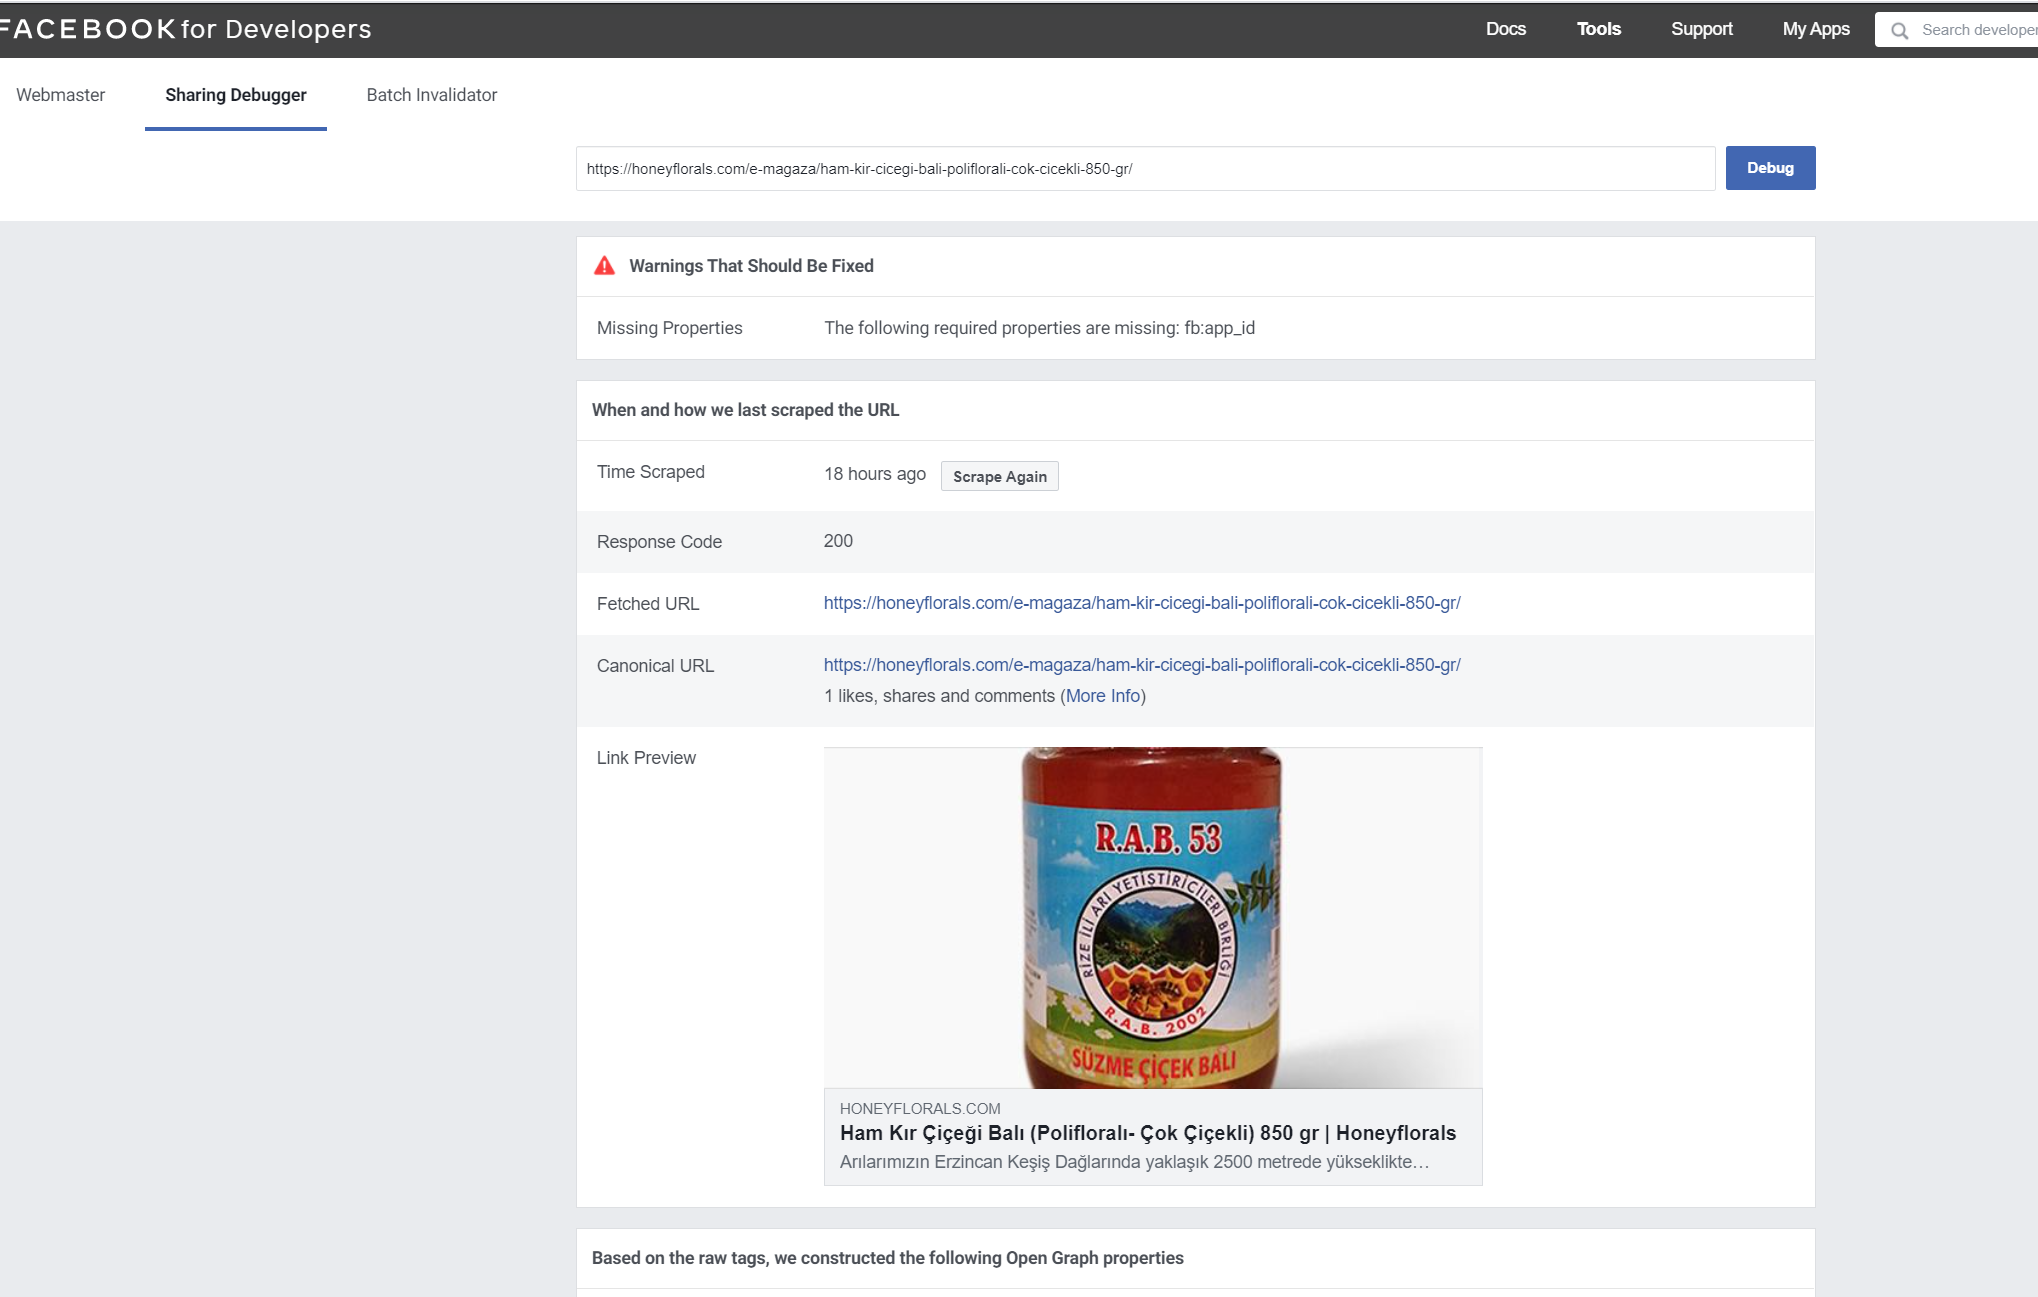This screenshot has height=1297, width=2038.
Task: Open the Canonical URL link
Action: [x=1141, y=665]
